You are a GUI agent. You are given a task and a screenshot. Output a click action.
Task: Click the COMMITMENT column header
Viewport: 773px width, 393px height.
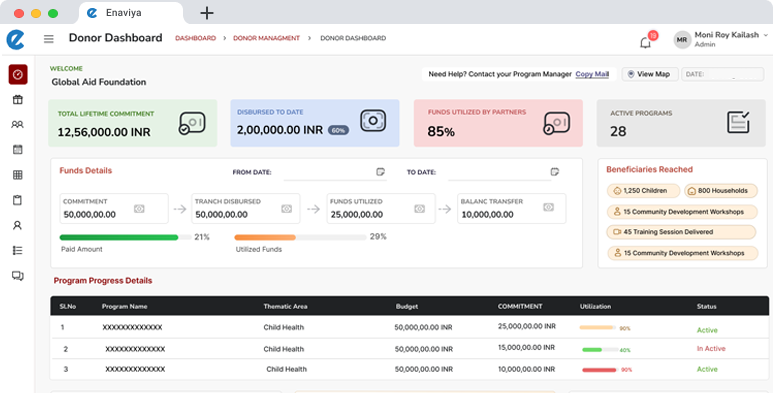pyautogui.click(x=520, y=306)
